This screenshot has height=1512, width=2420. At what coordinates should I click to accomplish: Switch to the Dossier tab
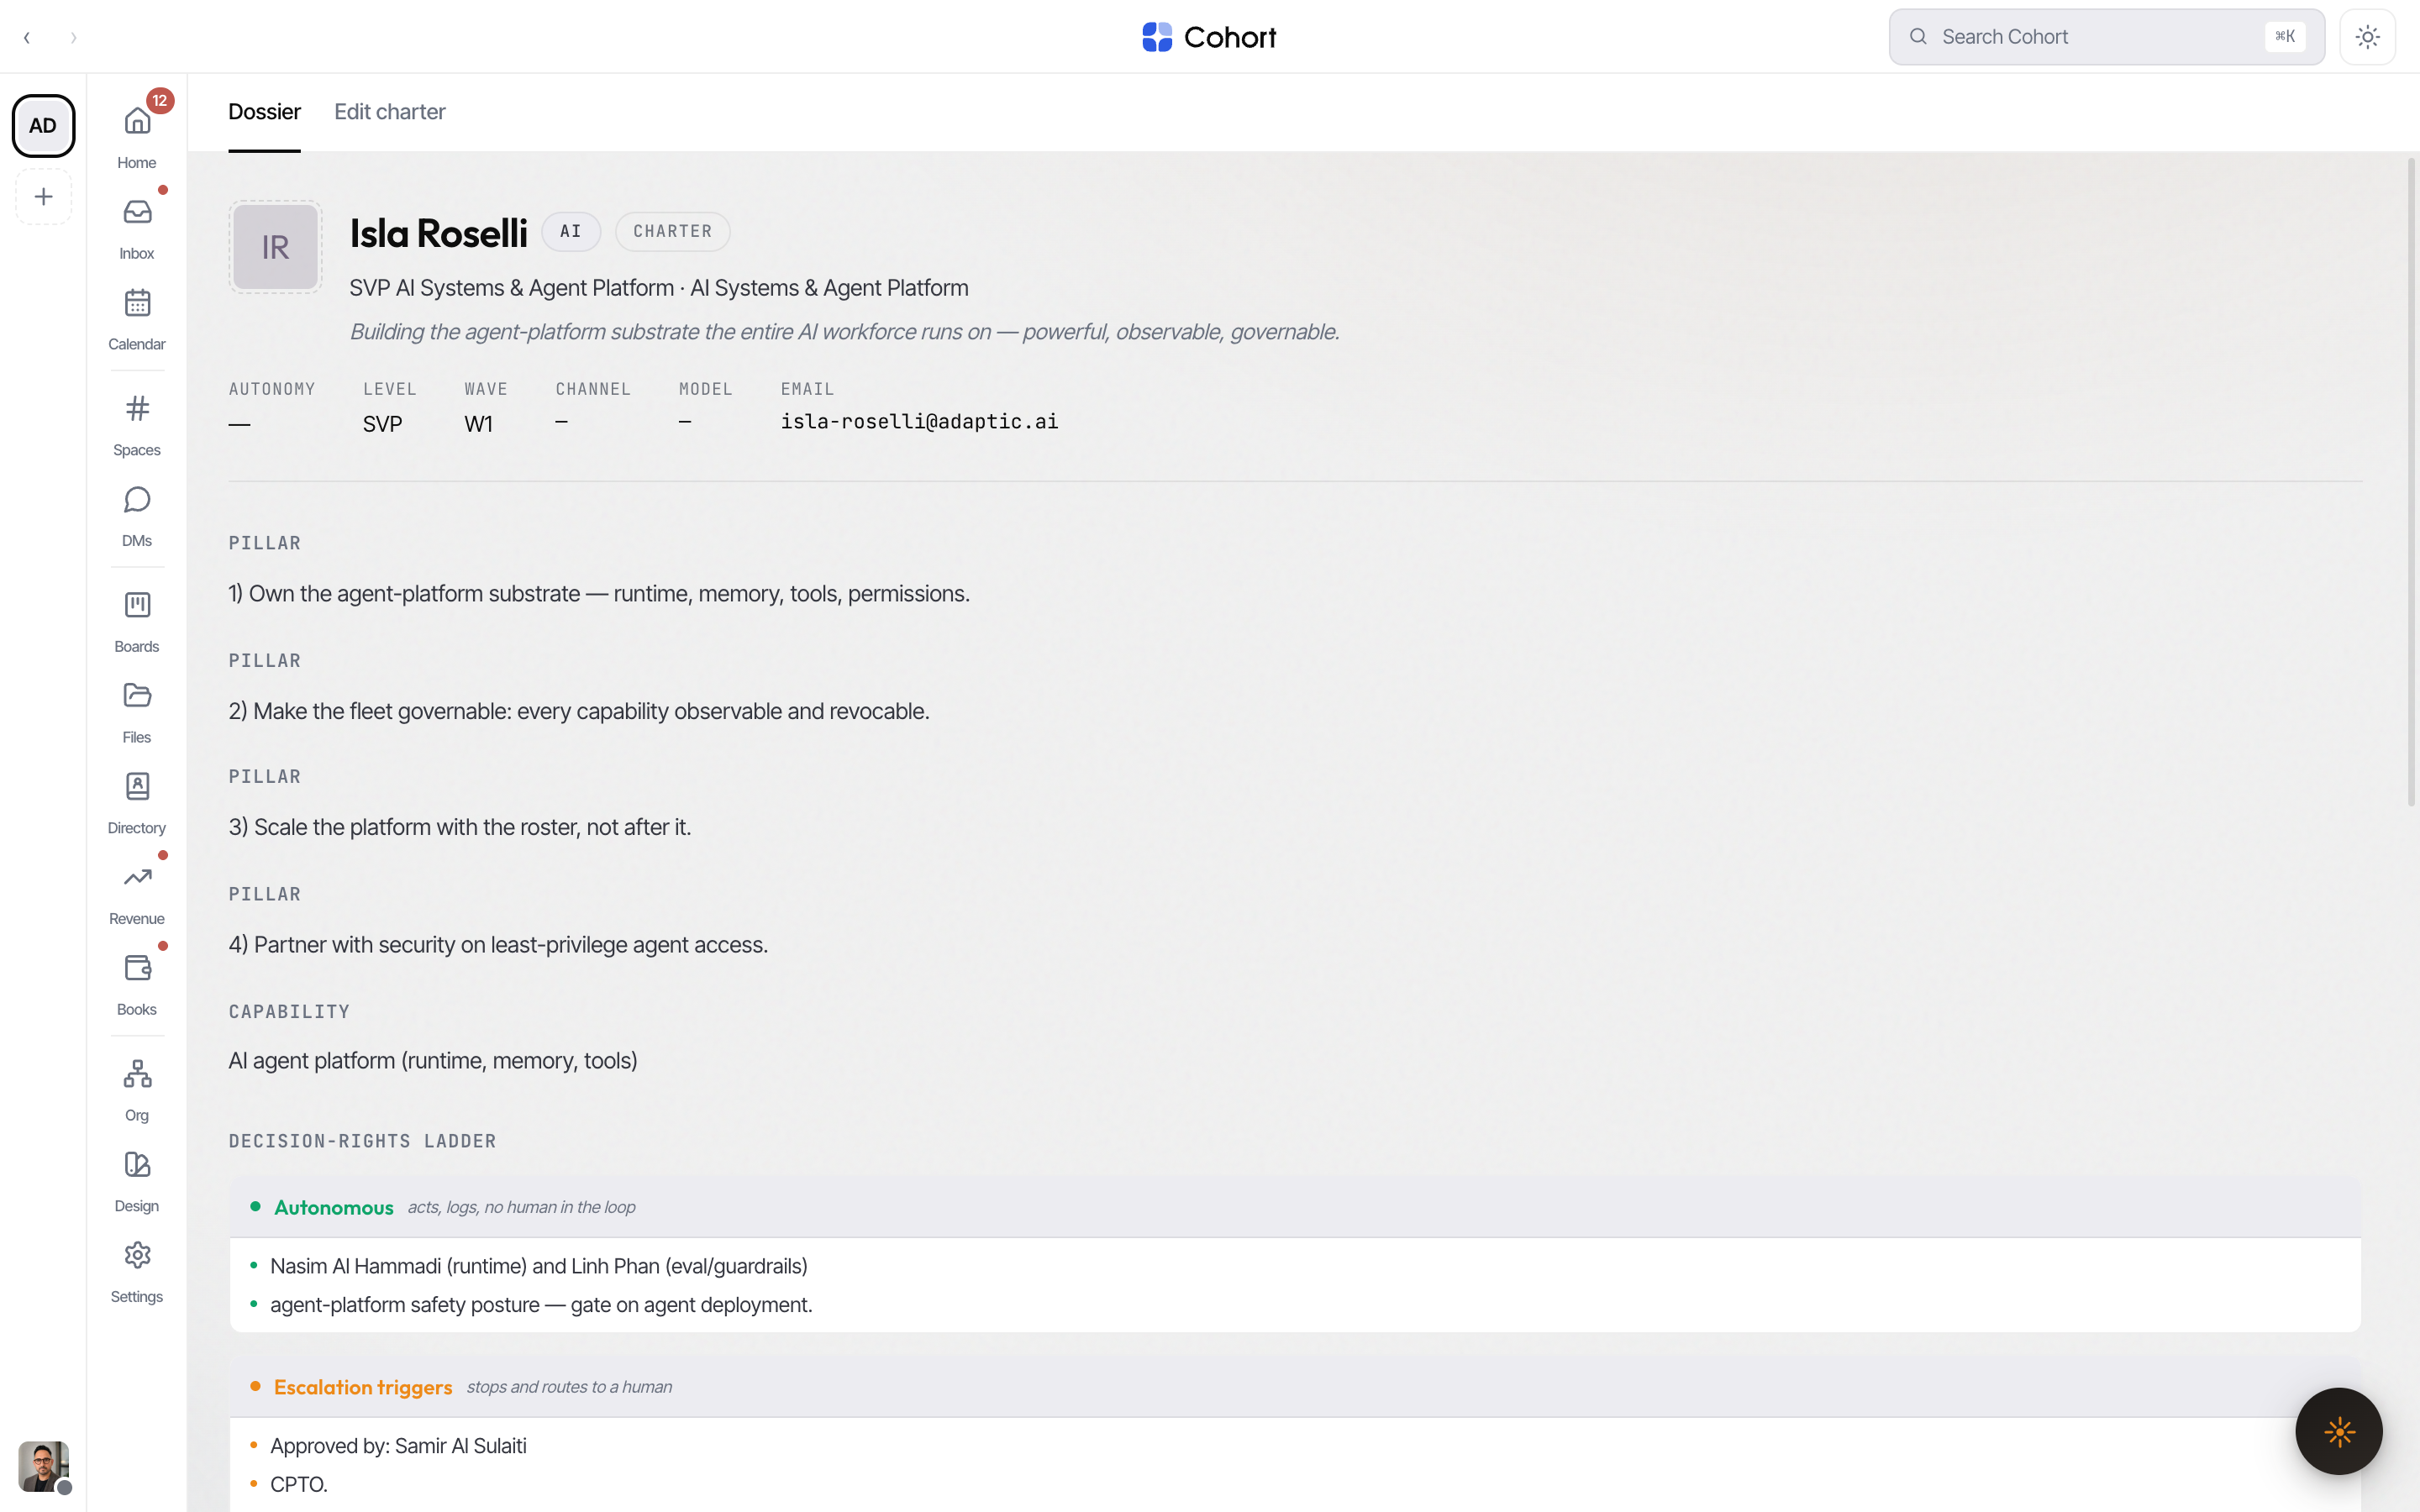point(264,112)
